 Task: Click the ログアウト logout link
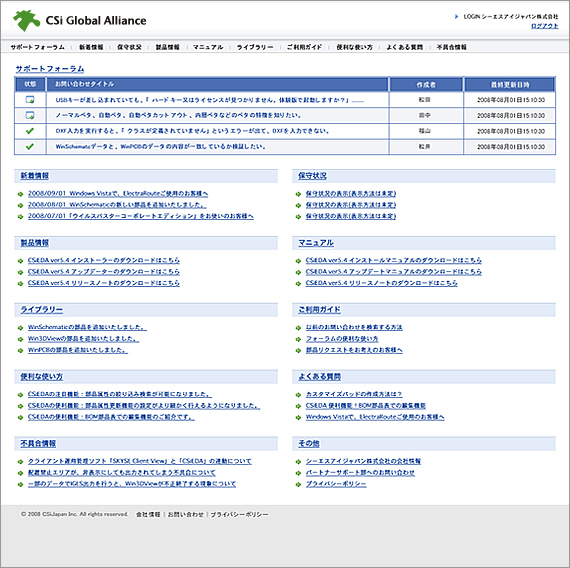click(544, 26)
